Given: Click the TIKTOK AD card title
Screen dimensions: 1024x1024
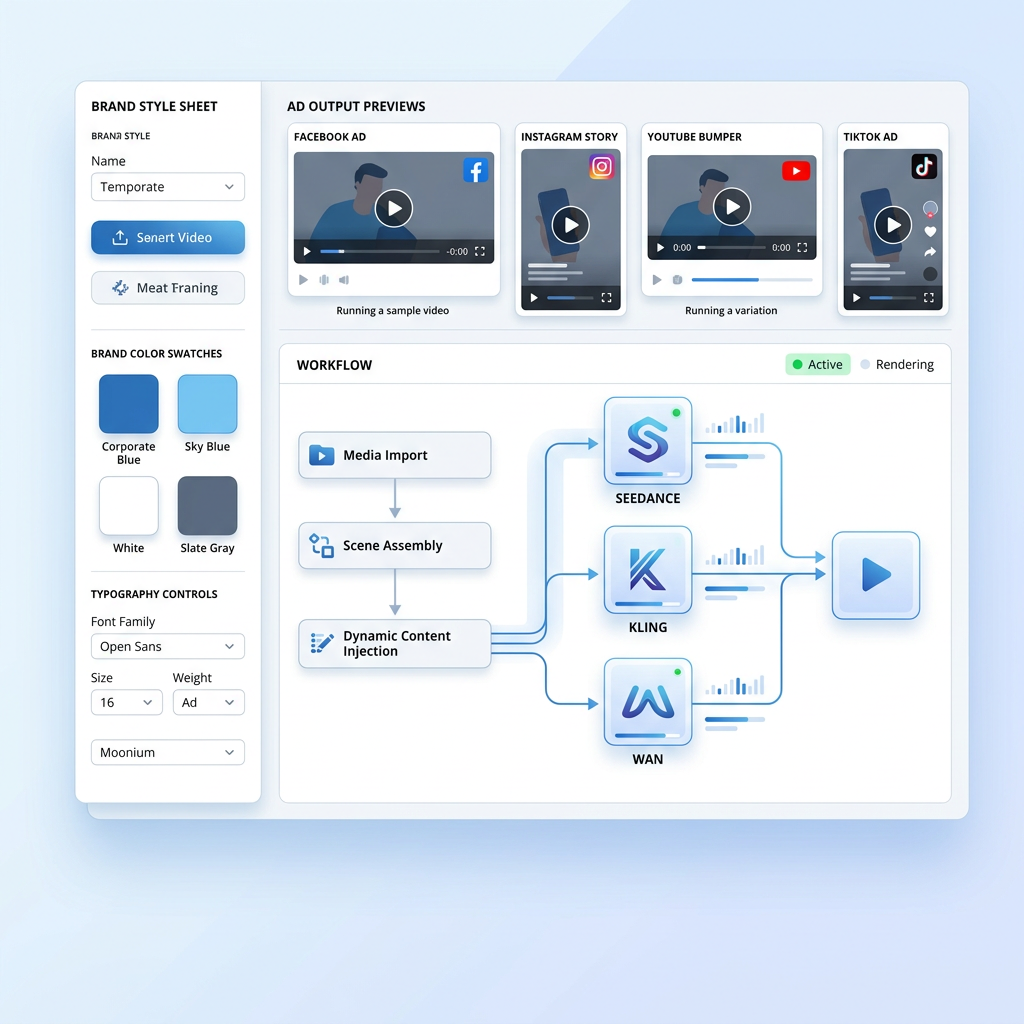Looking at the screenshot, I should pyautogui.click(x=871, y=137).
